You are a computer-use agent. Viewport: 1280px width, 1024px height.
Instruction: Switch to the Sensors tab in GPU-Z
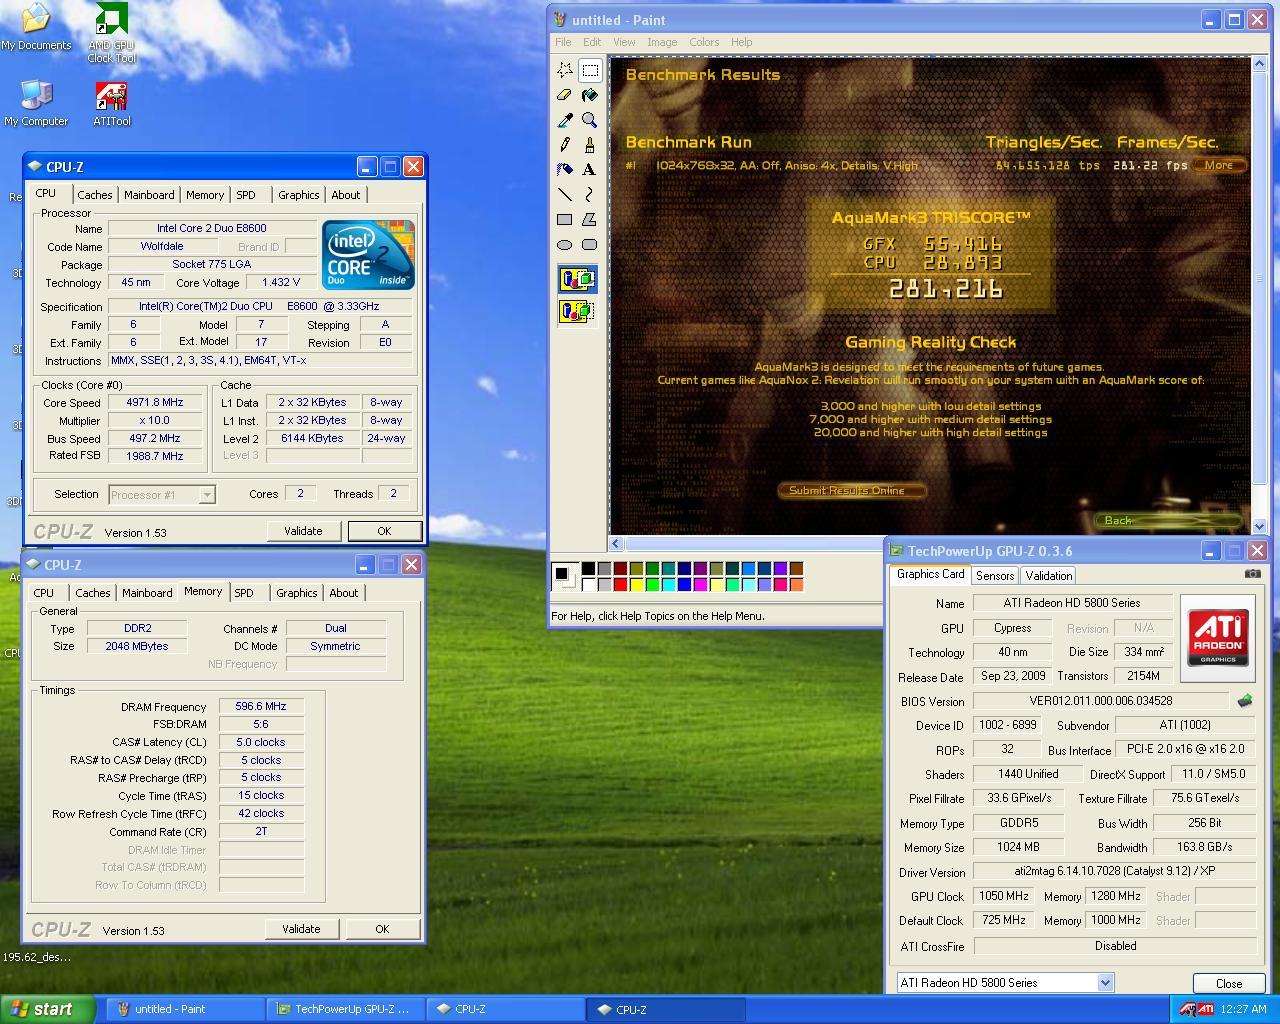pyautogui.click(x=995, y=576)
